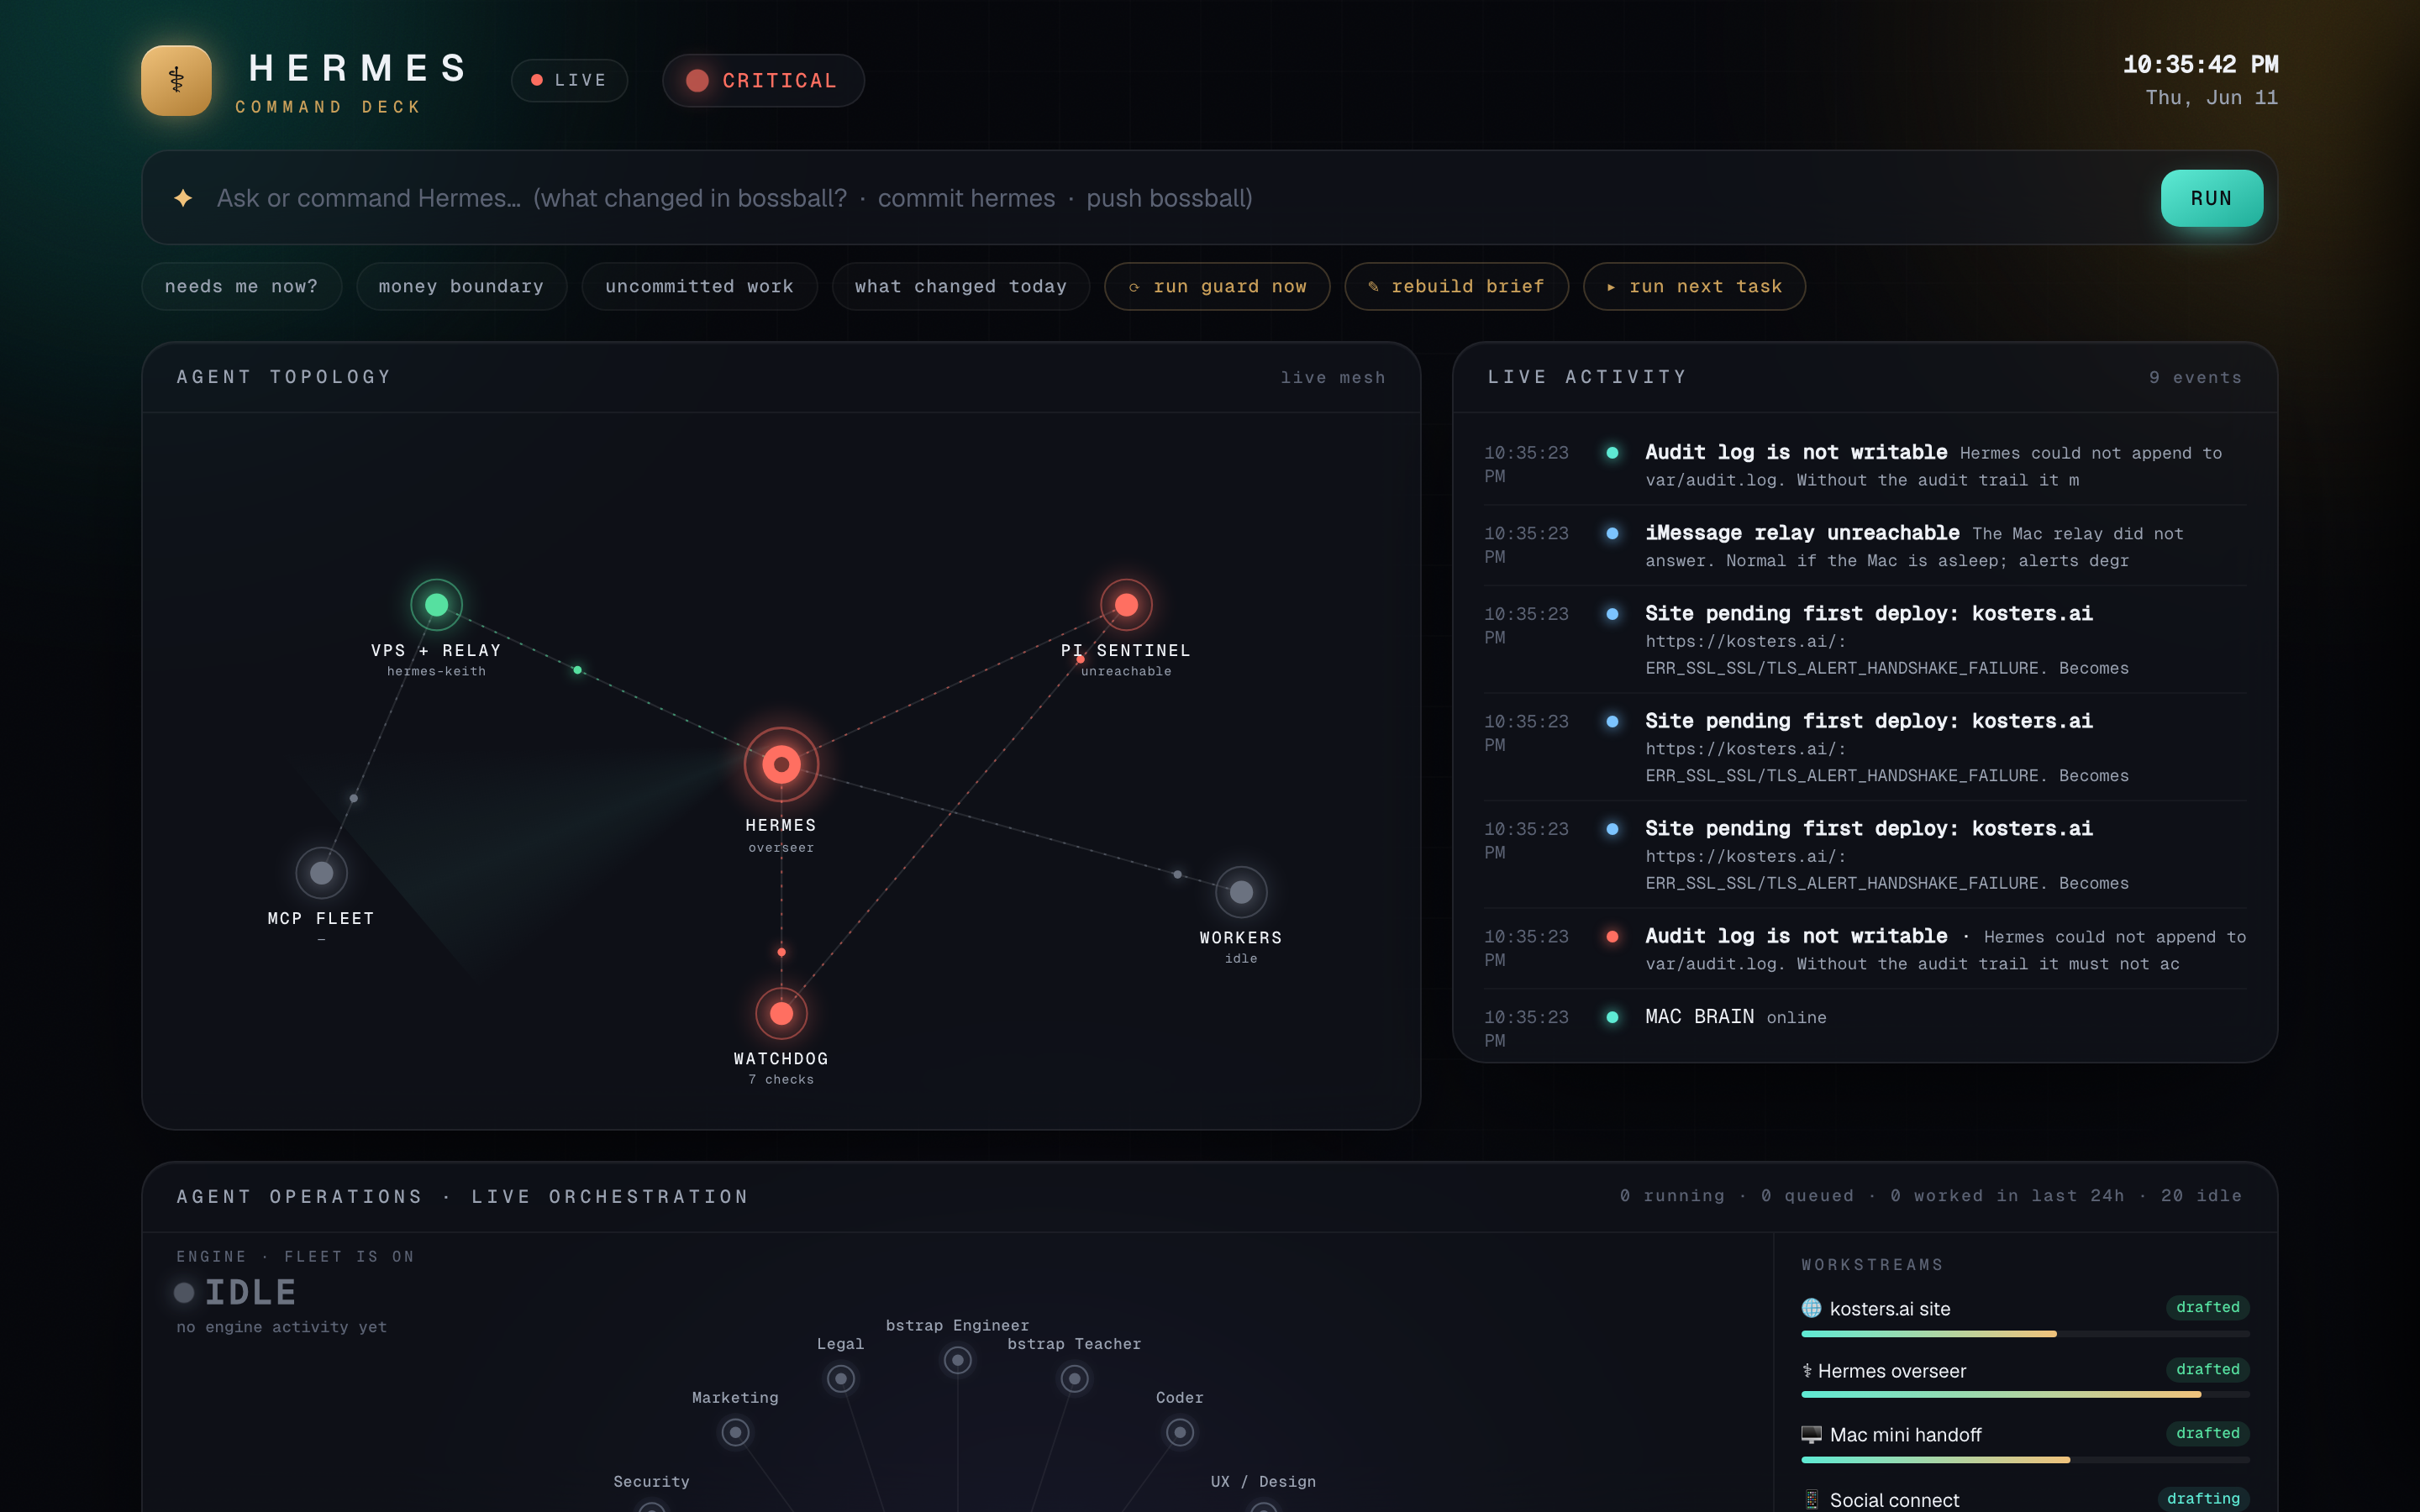Screen dimensions: 2420x1512
Task: Click the AGENT TOPOLOGY panel title
Action: (284, 377)
